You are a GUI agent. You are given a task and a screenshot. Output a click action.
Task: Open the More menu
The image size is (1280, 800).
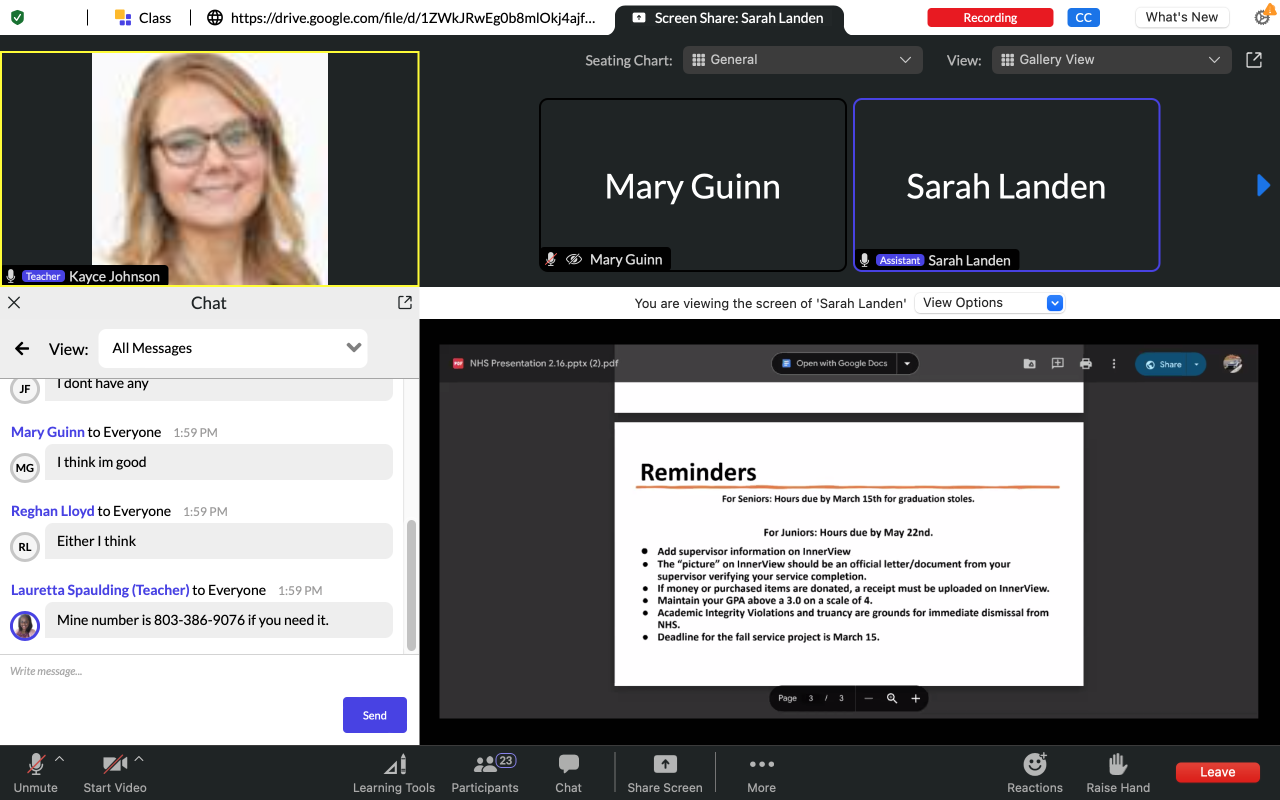pos(761,766)
